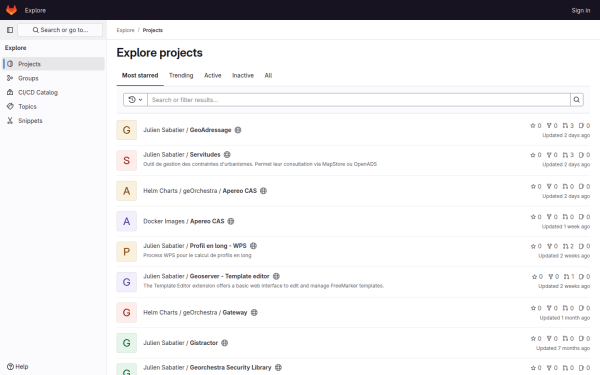
Task: Click the Help link at bottom
Action: coord(18,367)
